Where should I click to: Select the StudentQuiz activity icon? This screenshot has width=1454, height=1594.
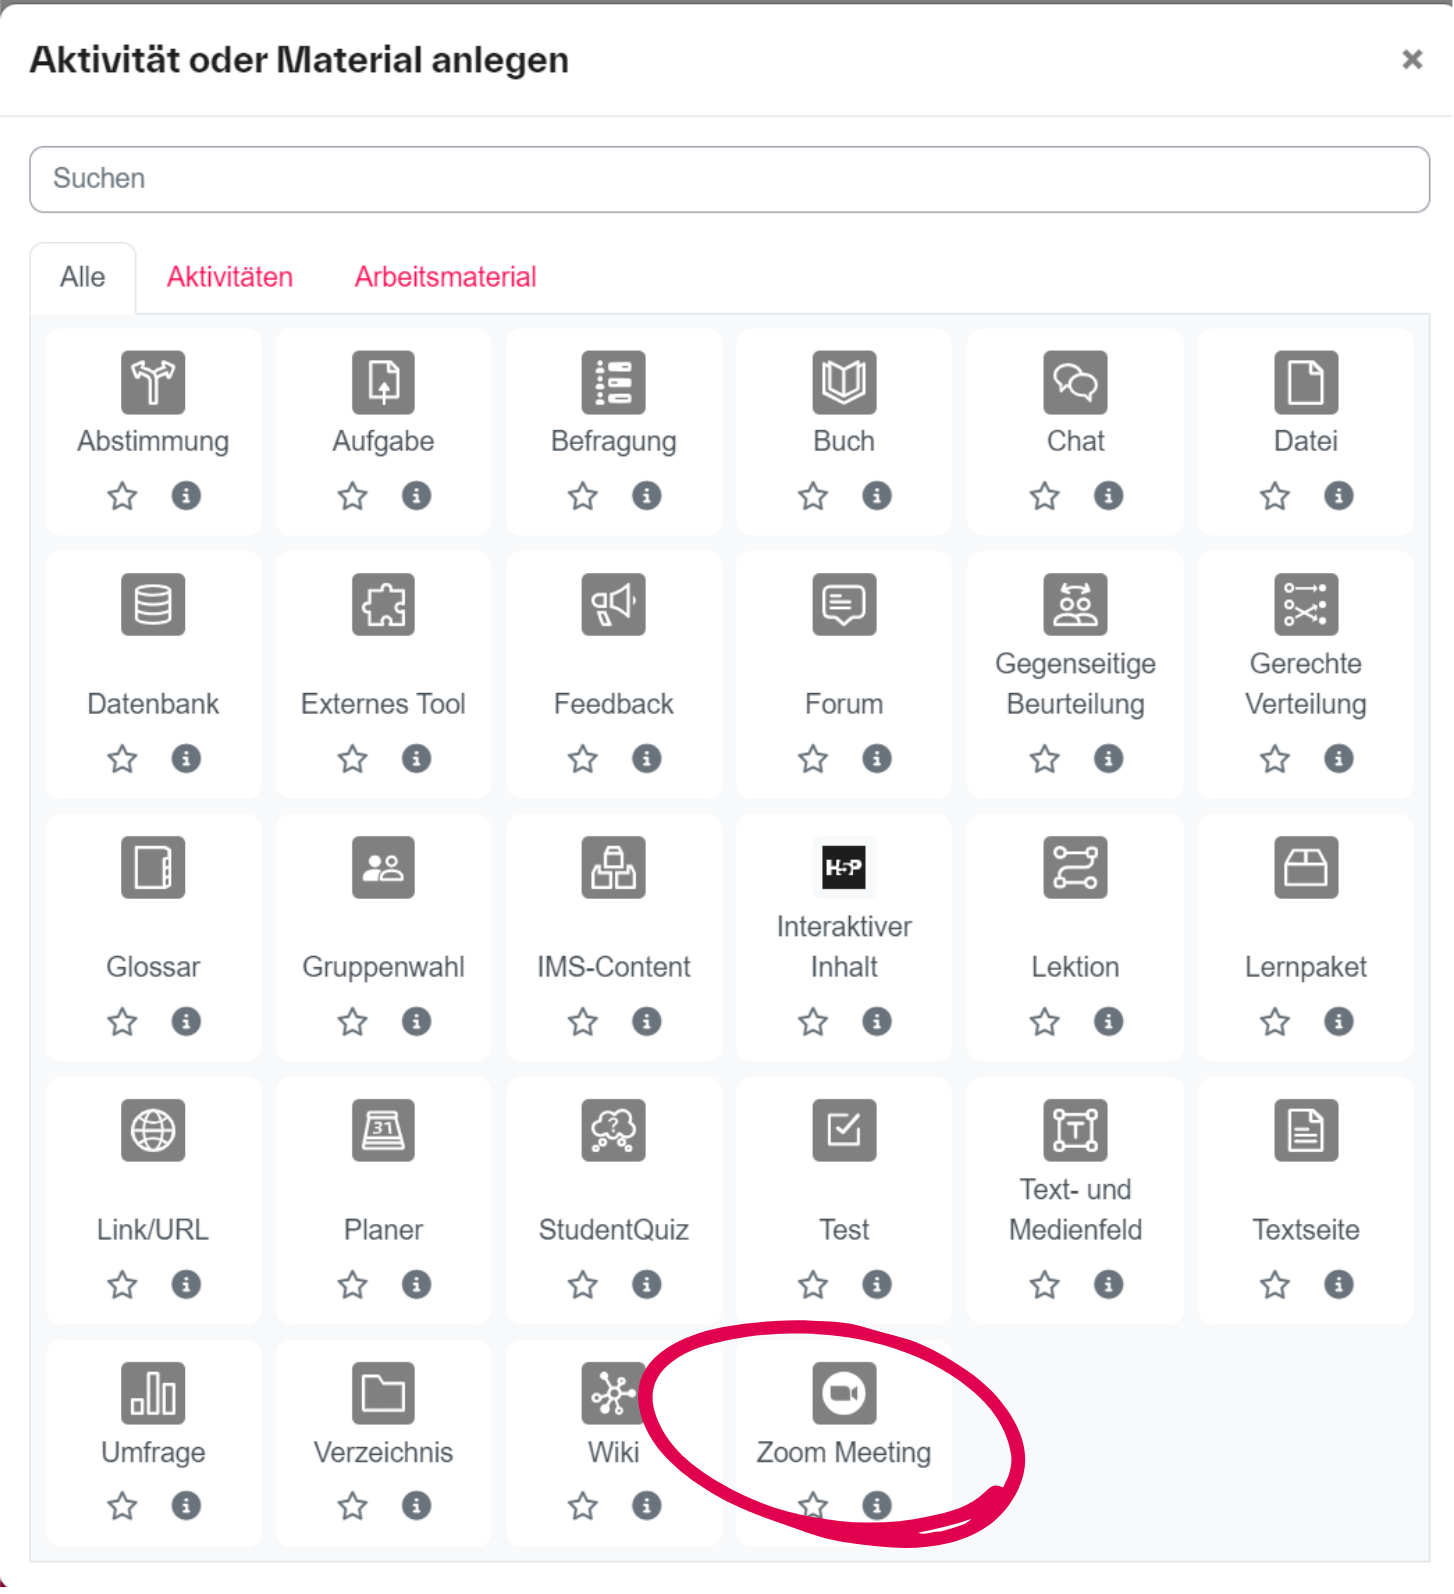click(613, 1130)
